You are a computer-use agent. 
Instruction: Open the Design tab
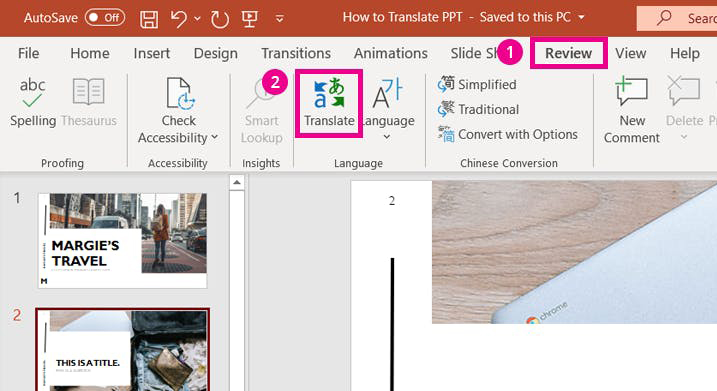[x=215, y=54]
